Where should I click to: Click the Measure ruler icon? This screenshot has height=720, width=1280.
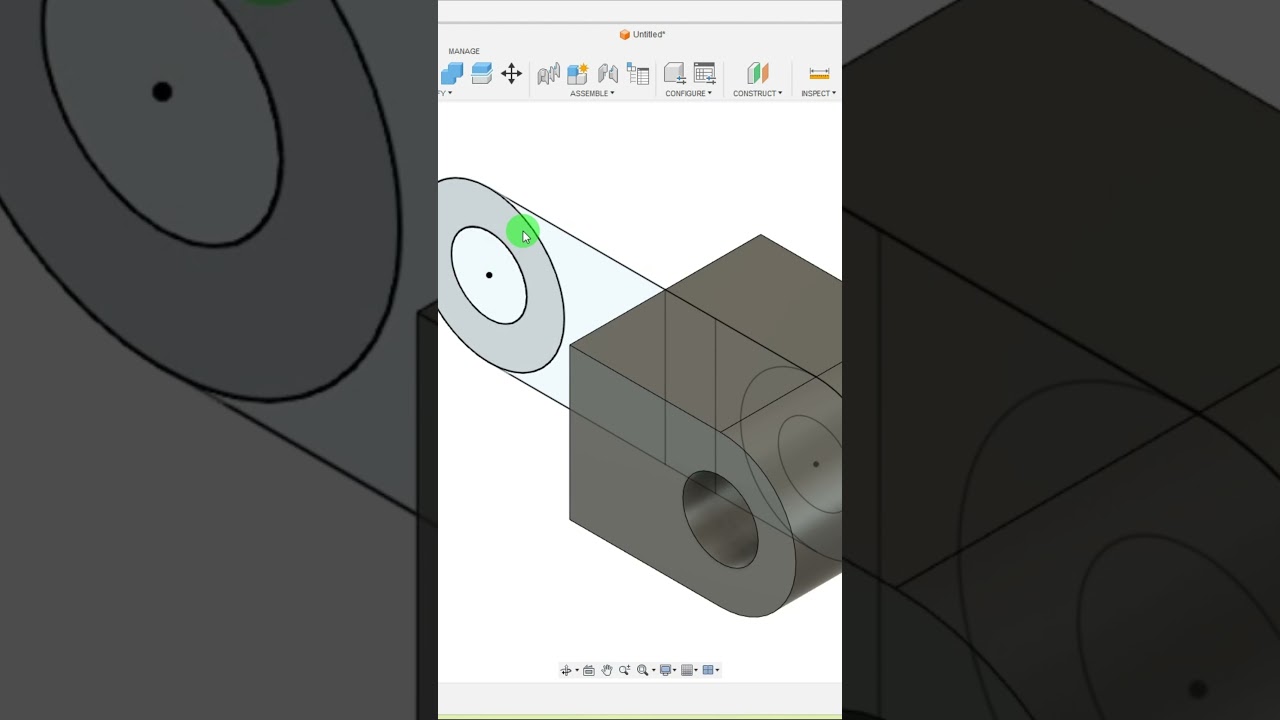pyautogui.click(x=819, y=74)
